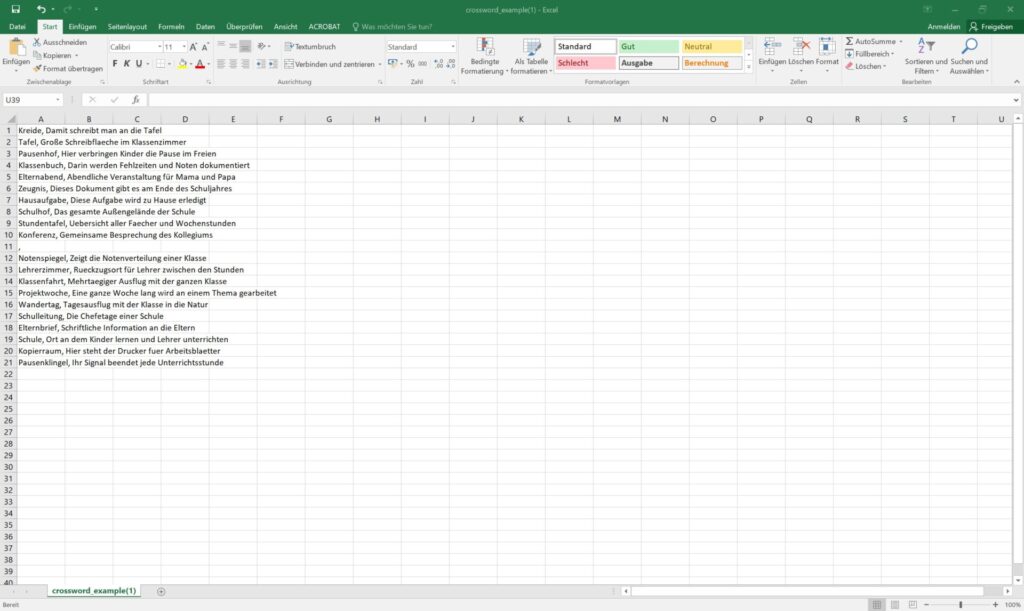1024x611 pixels.
Task: Click decrease indent icon
Action: click(x=261, y=64)
